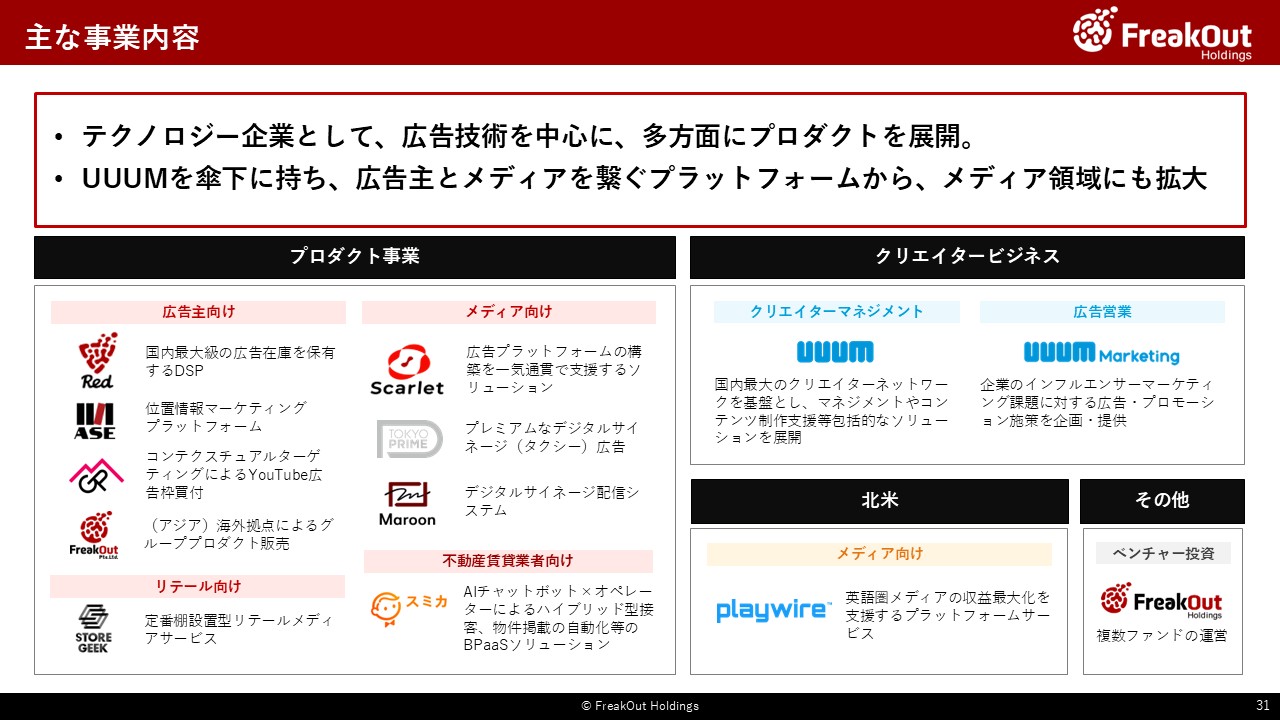Click the FreakOut Holdings logo in header
Screen dimensions: 1280x720
point(1163,33)
